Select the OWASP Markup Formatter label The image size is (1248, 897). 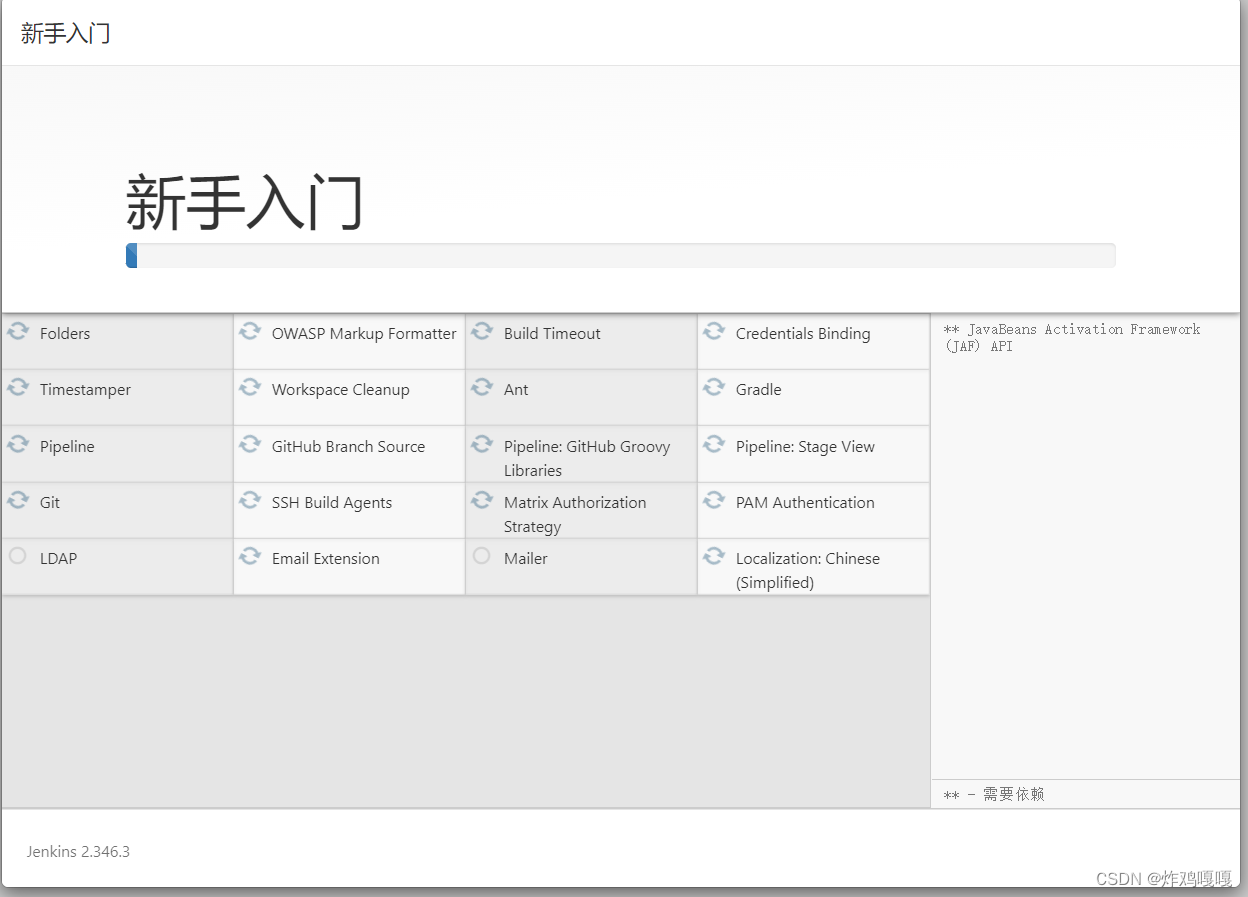point(364,334)
